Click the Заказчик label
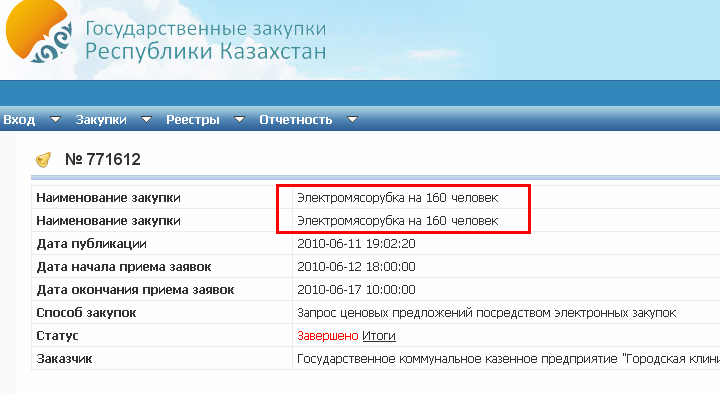 click(64, 359)
